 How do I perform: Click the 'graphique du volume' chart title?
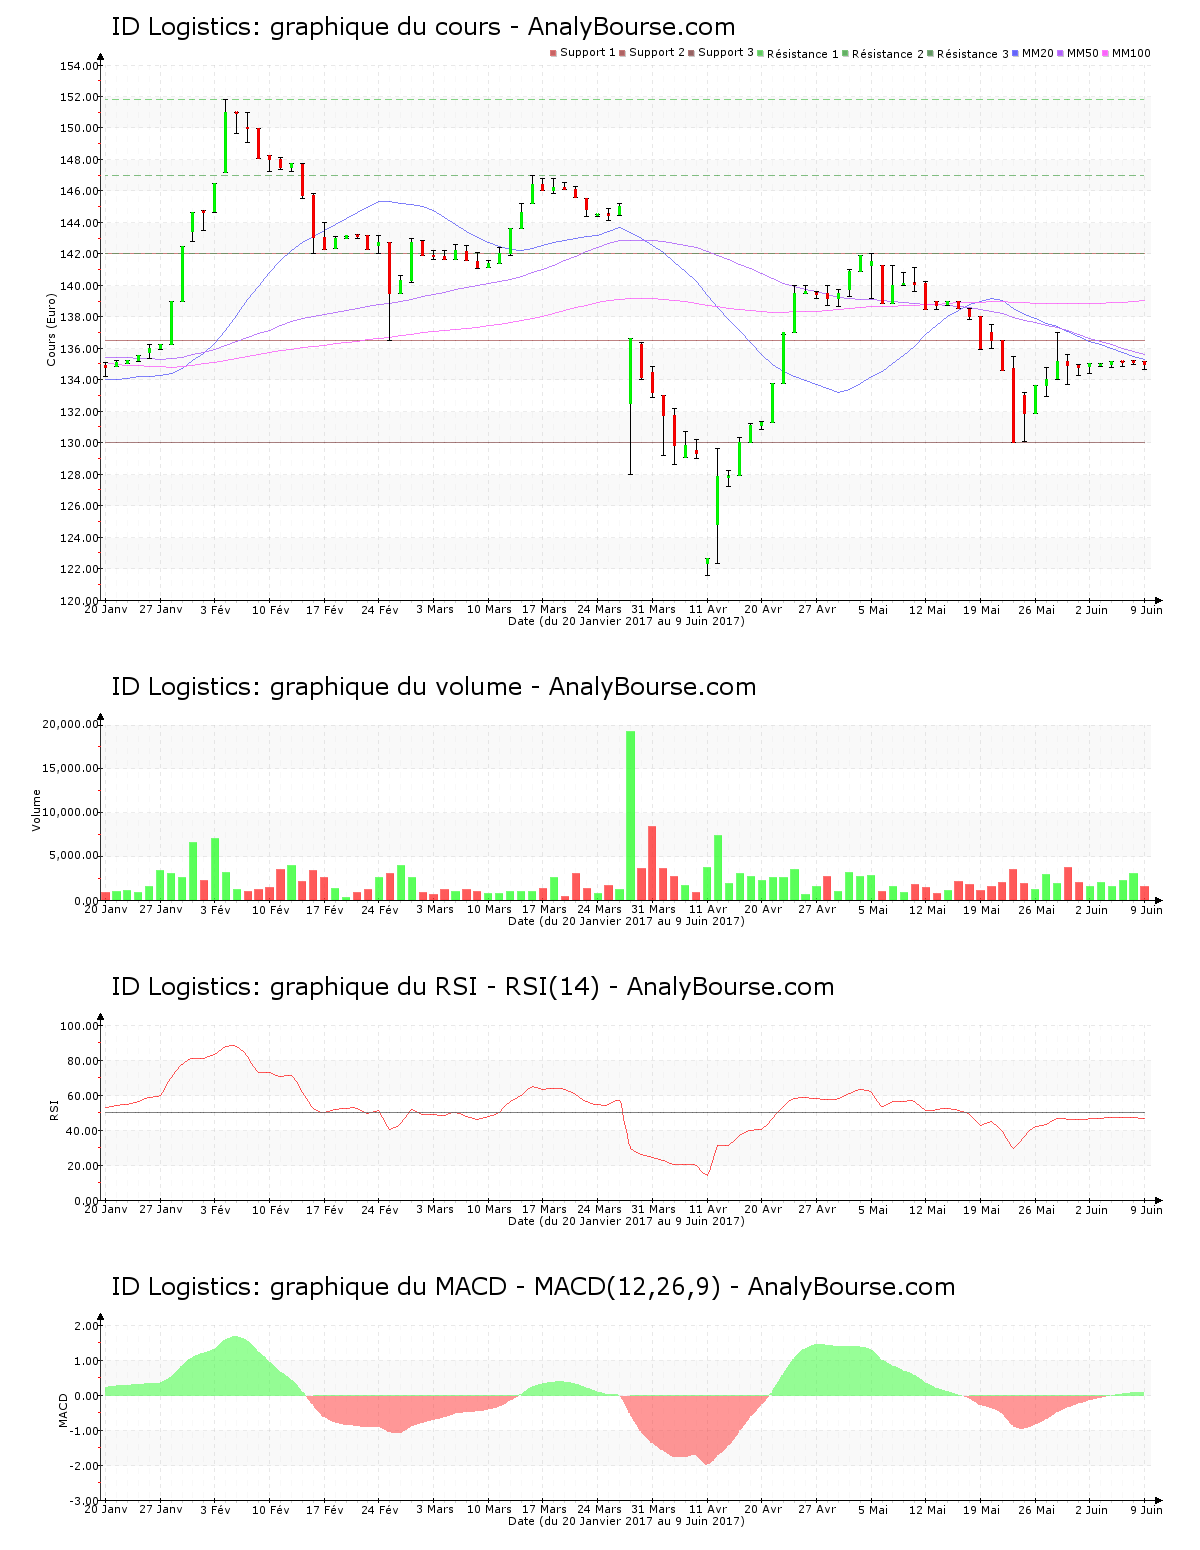coord(433,687)
